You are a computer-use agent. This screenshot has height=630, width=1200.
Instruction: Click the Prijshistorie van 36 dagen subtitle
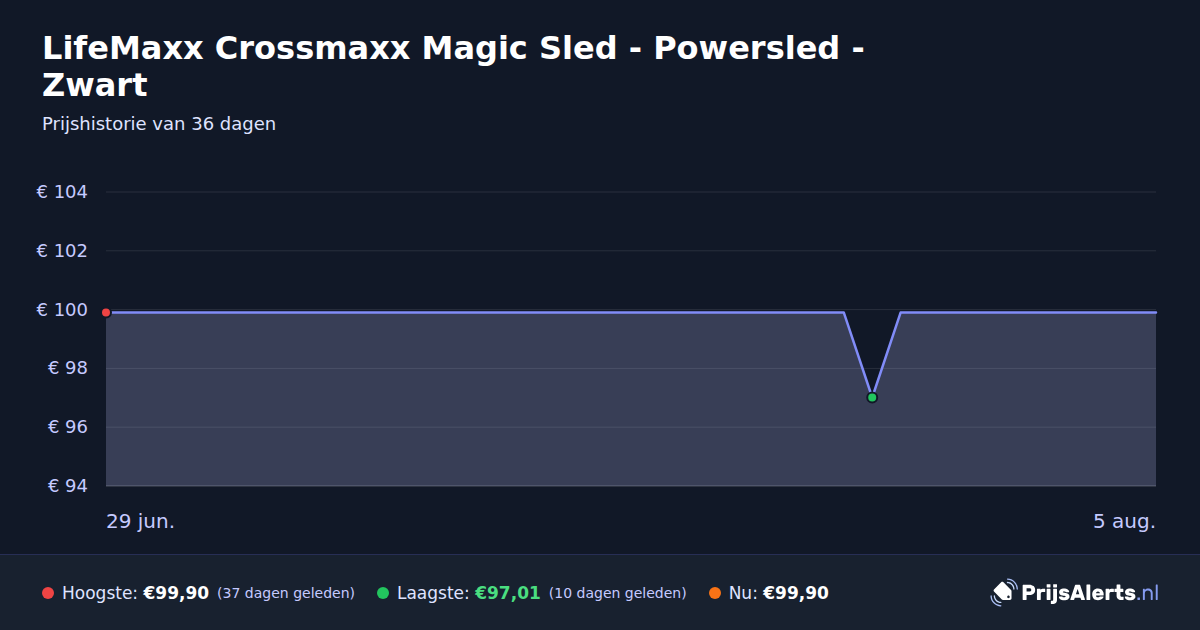tap(159, 124)
